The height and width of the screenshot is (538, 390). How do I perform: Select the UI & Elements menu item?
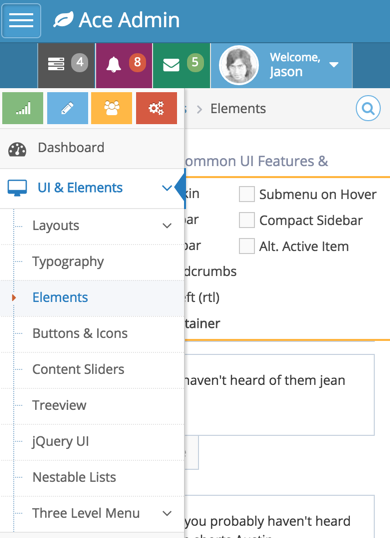click(x=92, y=188)
